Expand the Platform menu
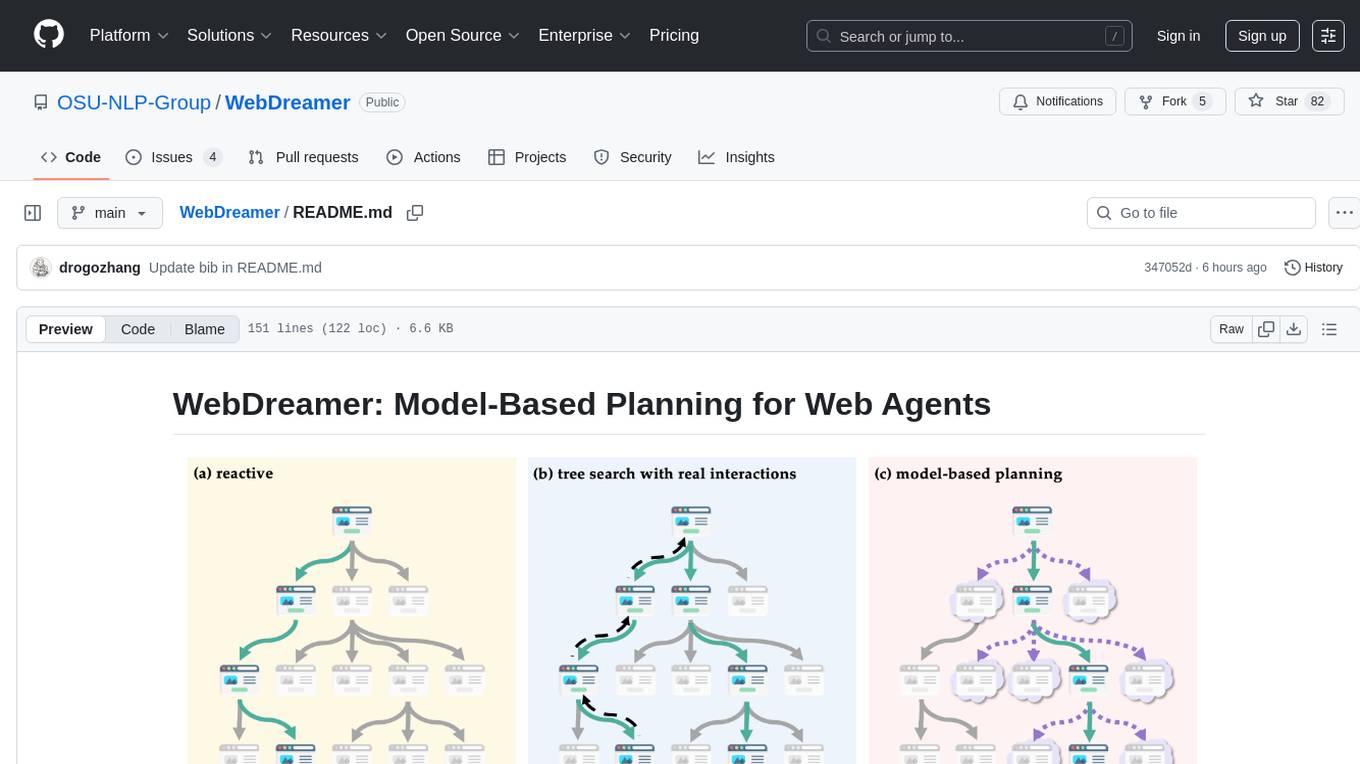Screen dimensions: 1360x764 (129, 35)
